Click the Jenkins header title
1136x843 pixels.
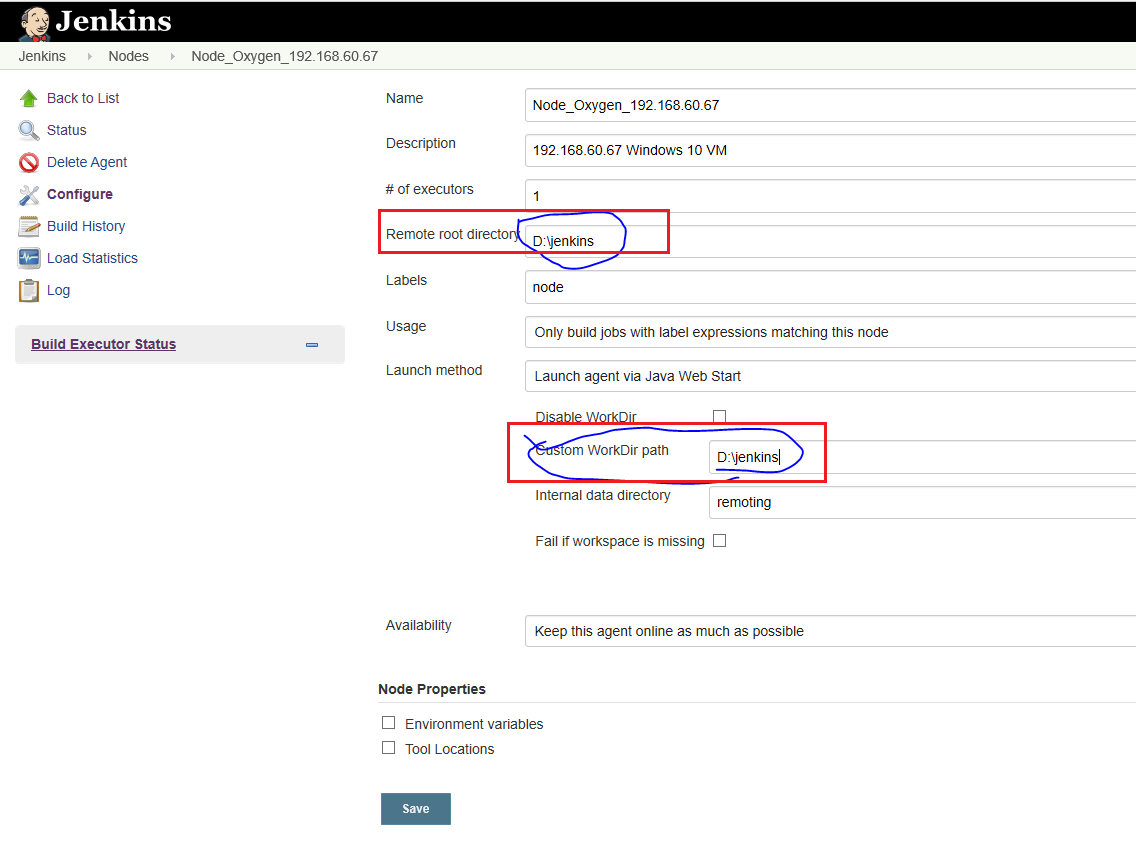114,22
